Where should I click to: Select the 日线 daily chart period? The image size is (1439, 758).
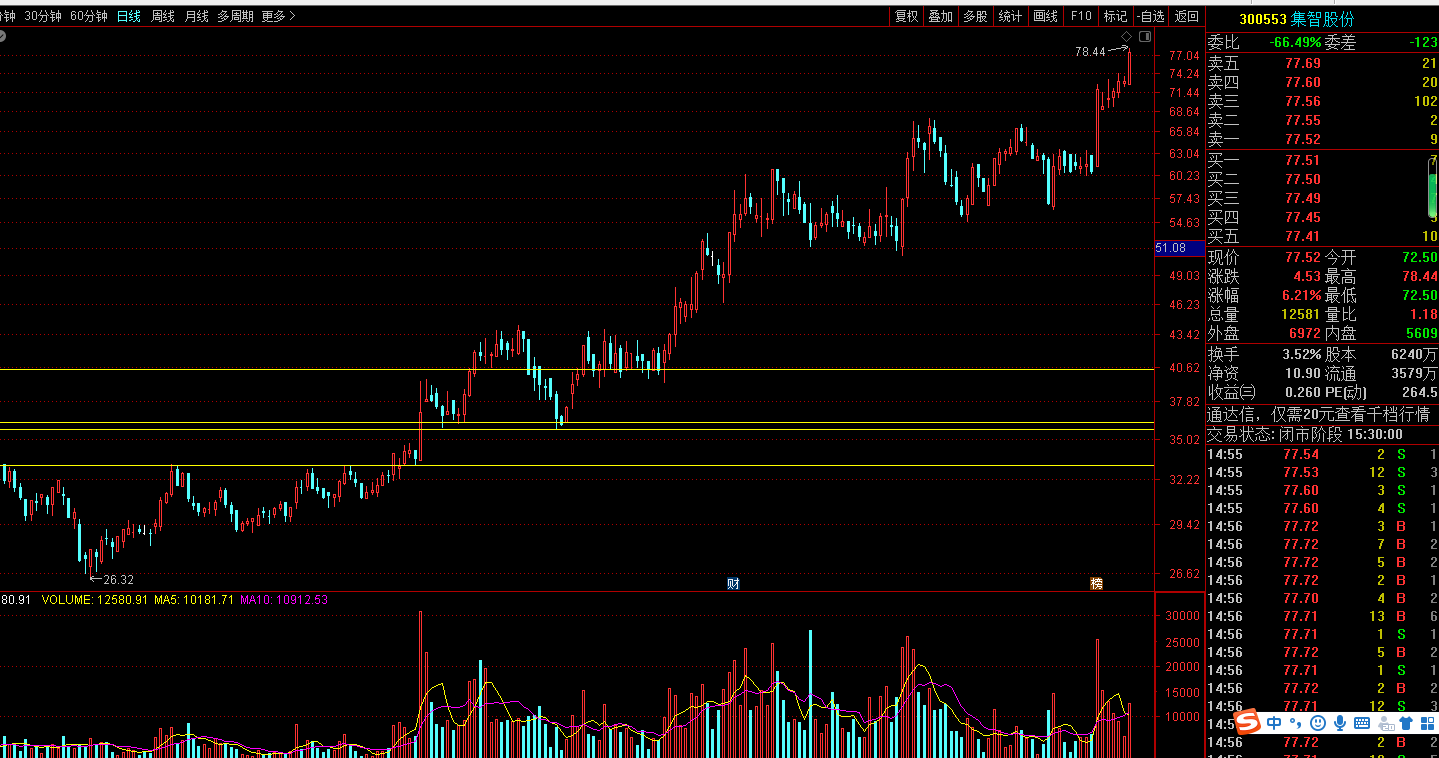point(128,16)
